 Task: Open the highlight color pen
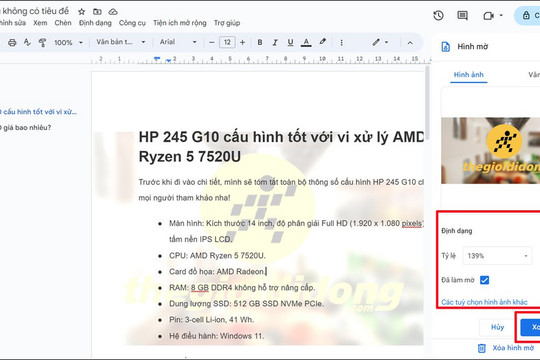pyautogui.click(x=322, y=42)
